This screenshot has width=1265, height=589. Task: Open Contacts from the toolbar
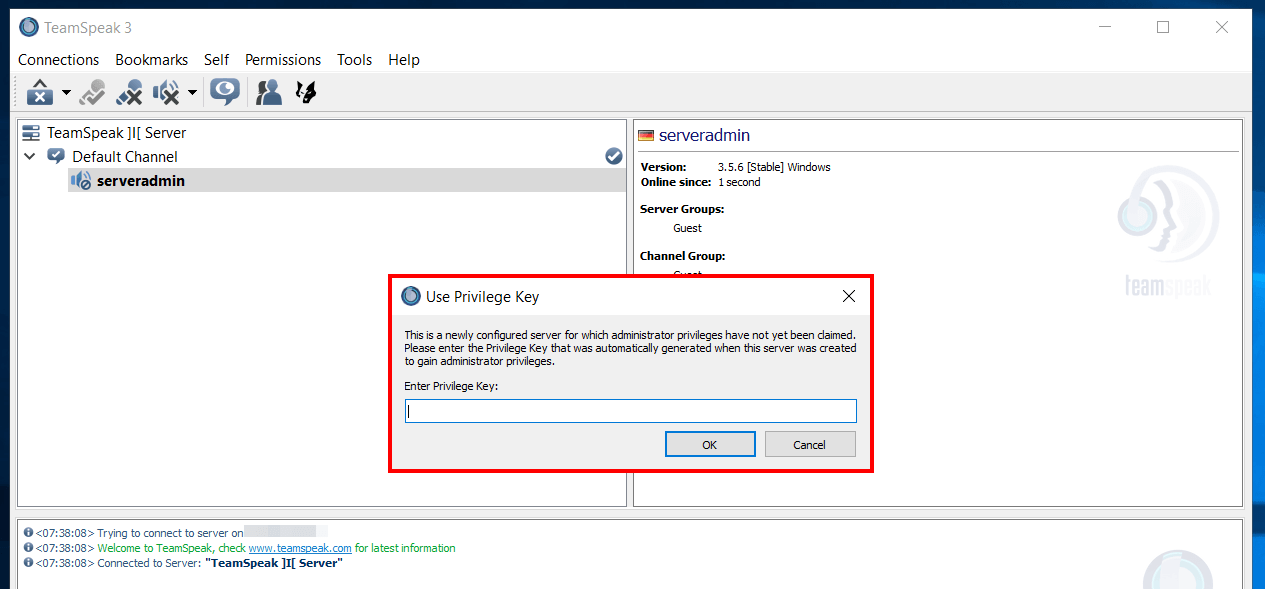coord(268,93)
